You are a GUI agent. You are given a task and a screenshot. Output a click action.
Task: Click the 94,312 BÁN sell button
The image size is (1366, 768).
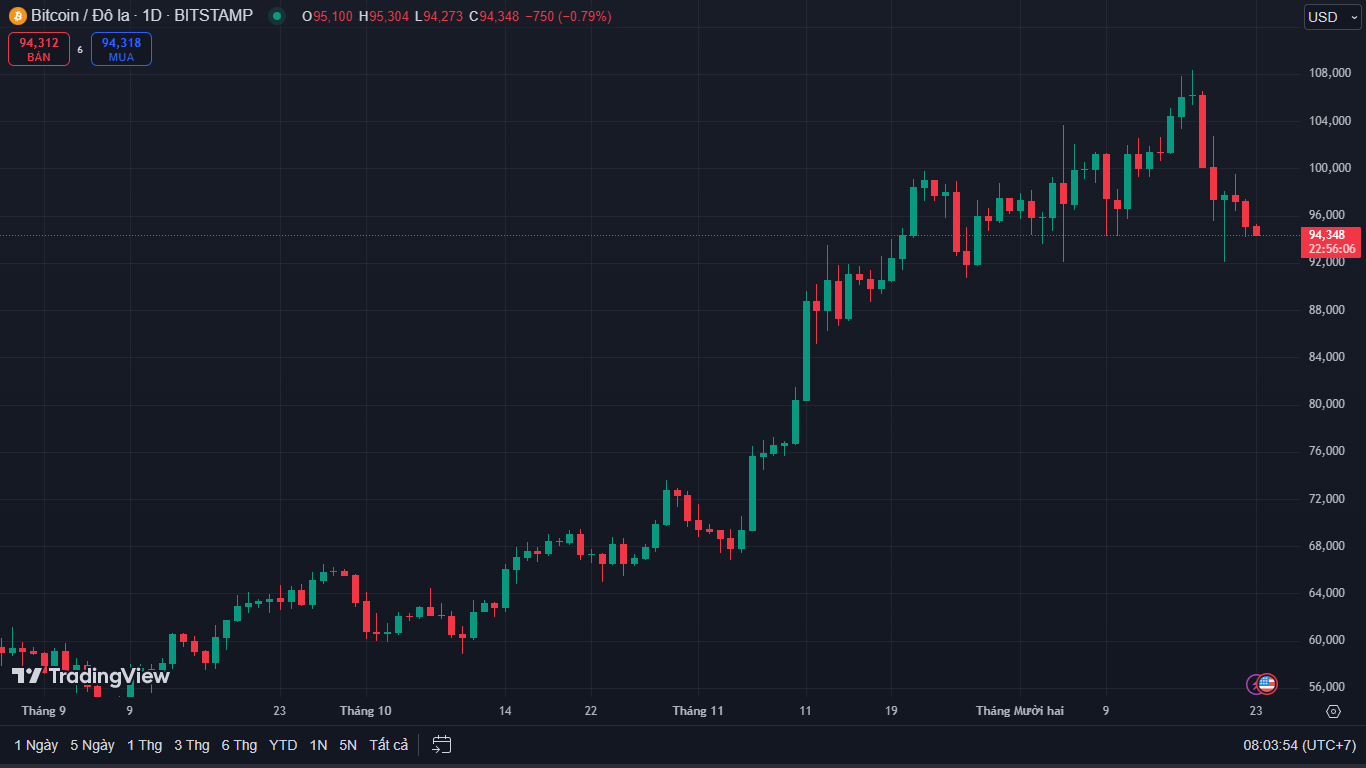(39, 49)
